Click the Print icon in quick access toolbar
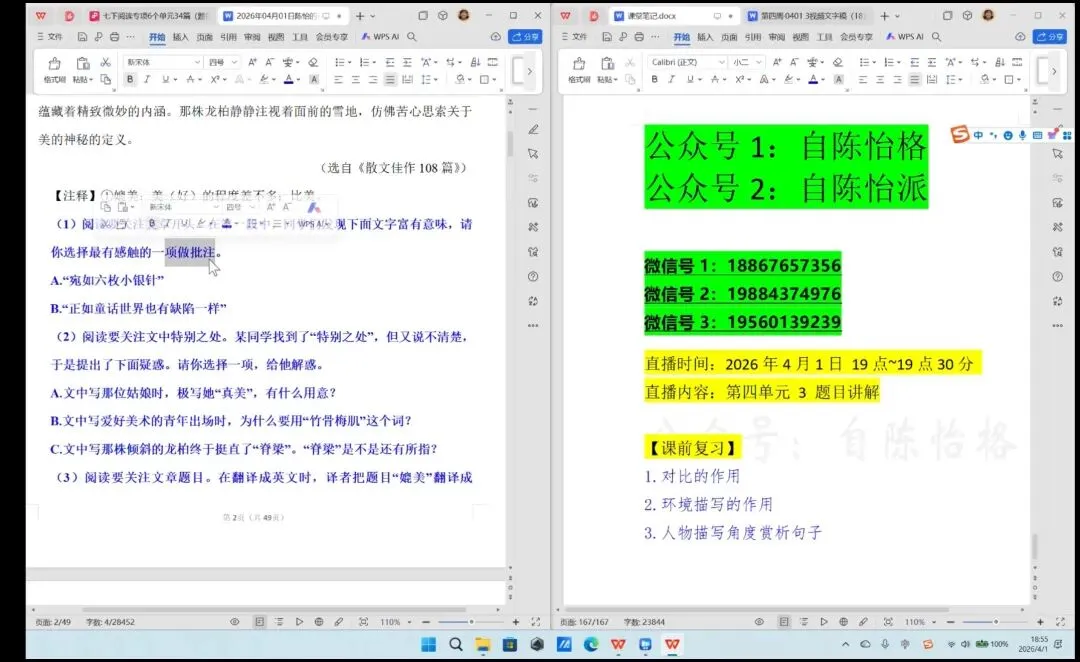 [114, 35]
